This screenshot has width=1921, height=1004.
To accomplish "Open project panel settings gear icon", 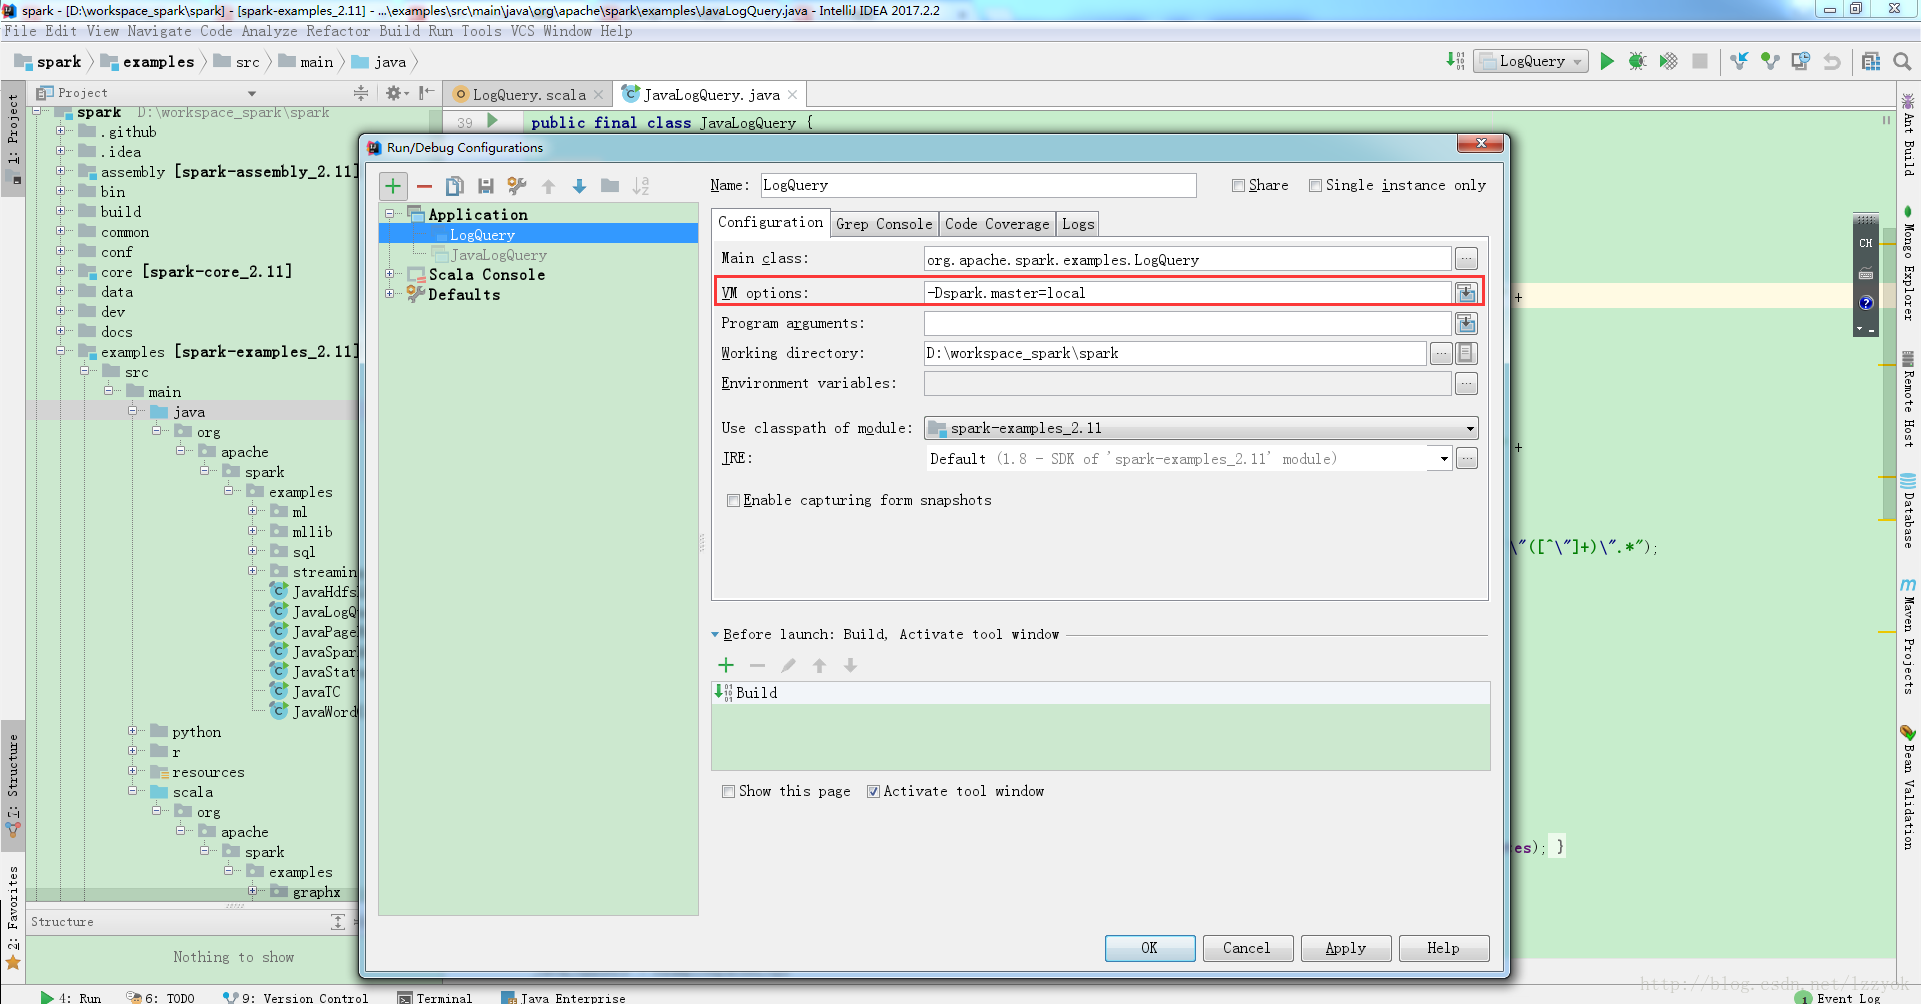I will click(x=396, y=93).
